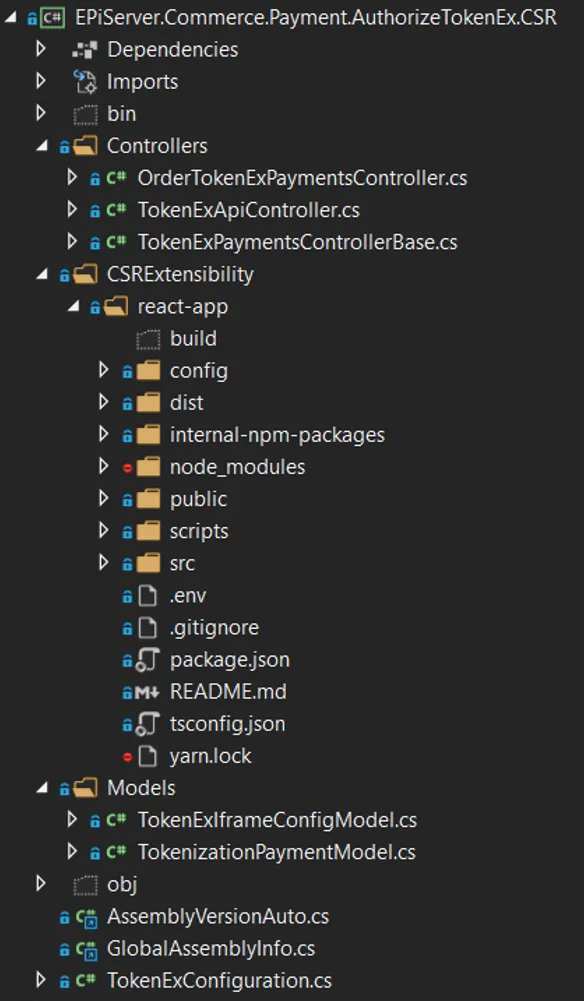Click the dotted bin folder icon

point(84,114)
